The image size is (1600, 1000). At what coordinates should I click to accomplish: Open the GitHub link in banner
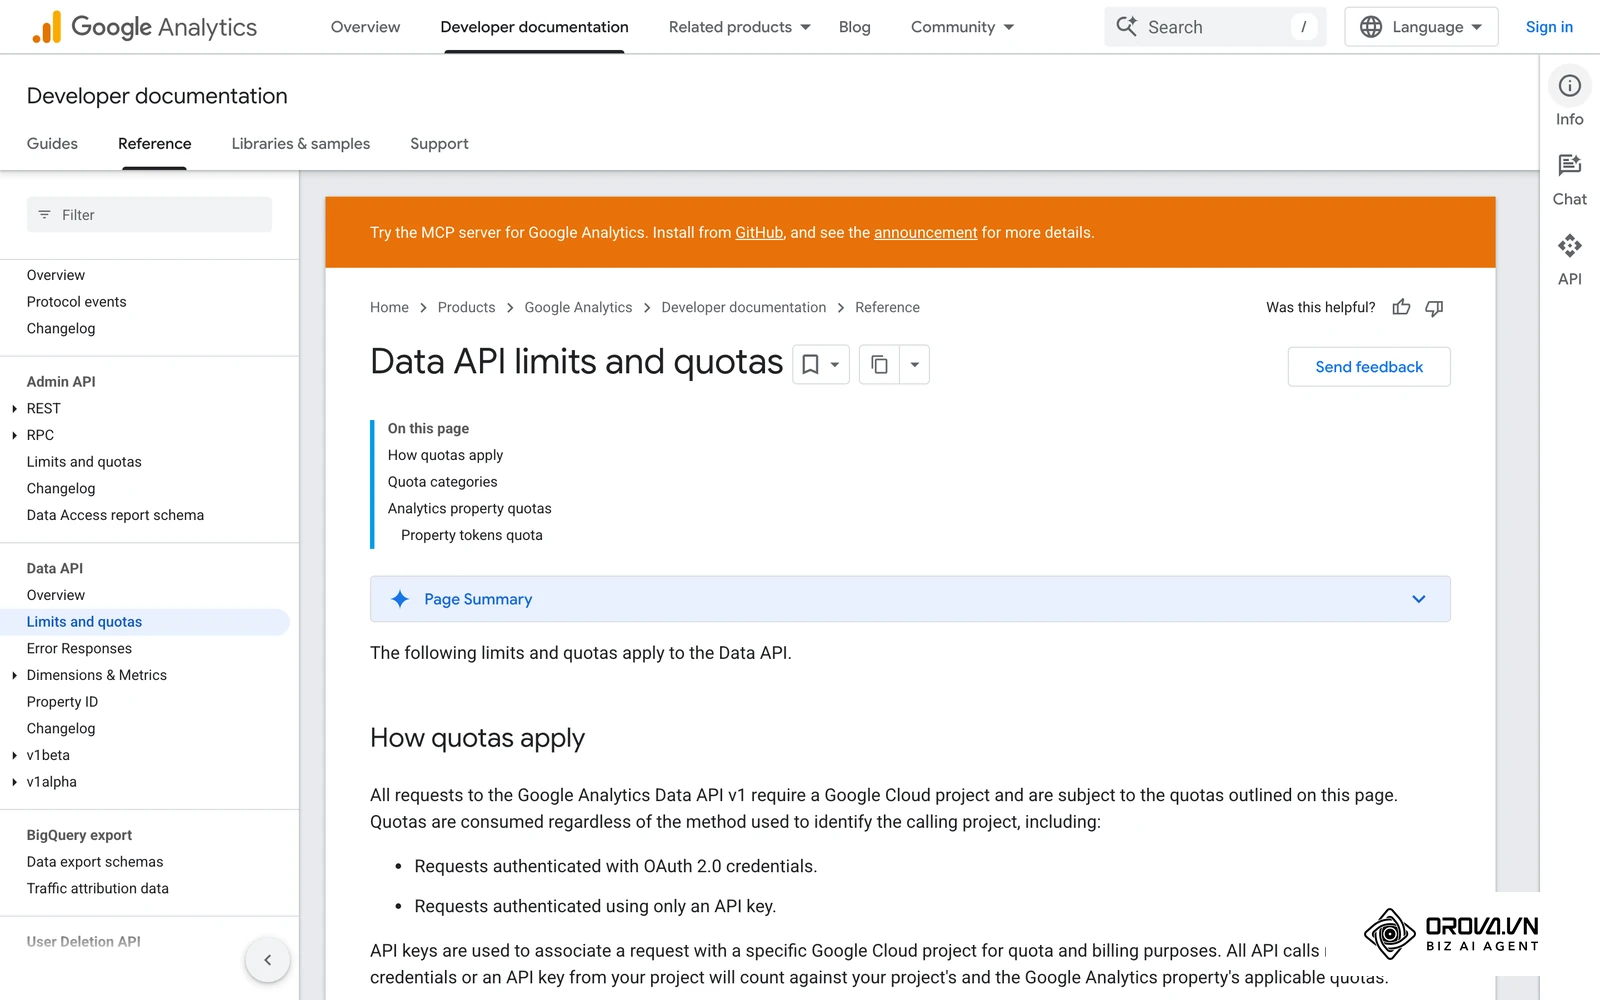[759, 232]
